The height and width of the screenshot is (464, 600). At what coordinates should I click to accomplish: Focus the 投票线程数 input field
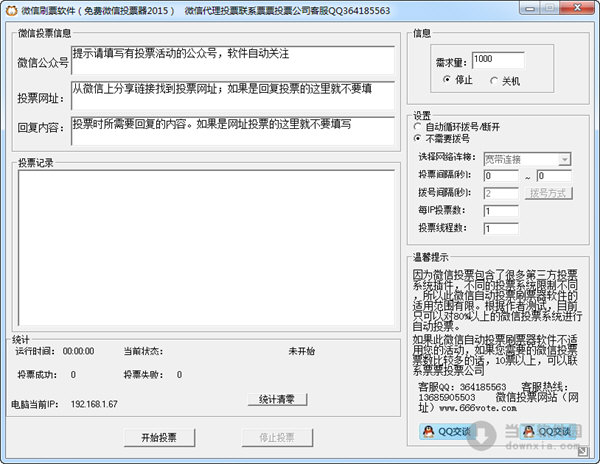(x=501, y=229)
